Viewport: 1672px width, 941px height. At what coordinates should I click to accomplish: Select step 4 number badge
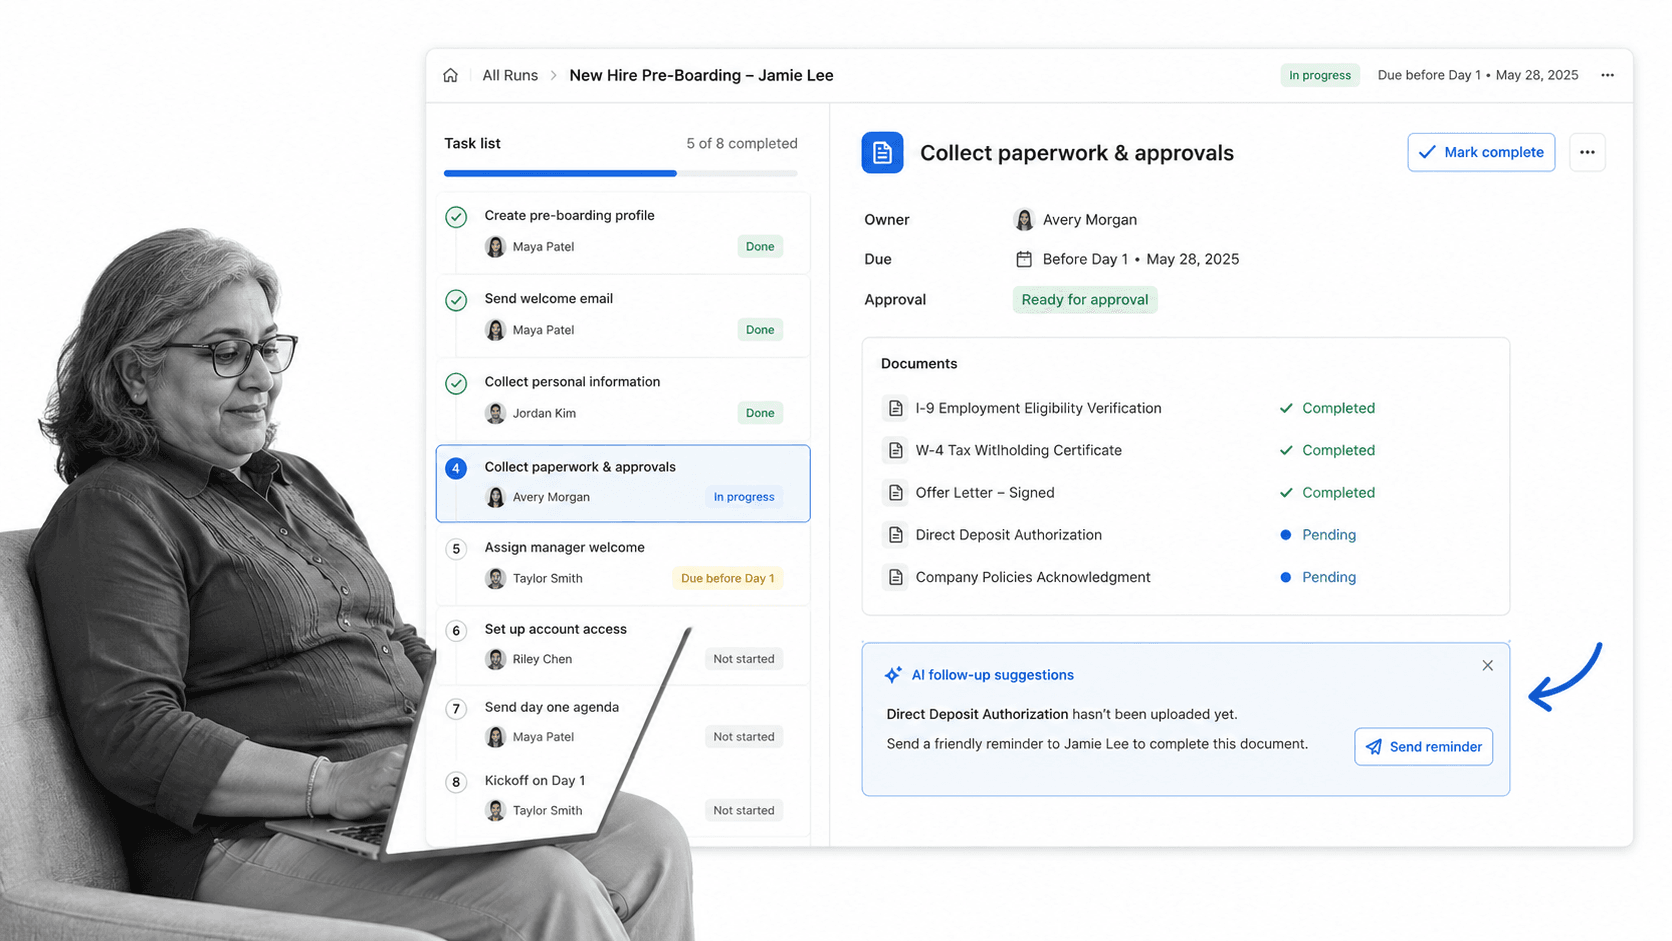(x=456, y=468)
